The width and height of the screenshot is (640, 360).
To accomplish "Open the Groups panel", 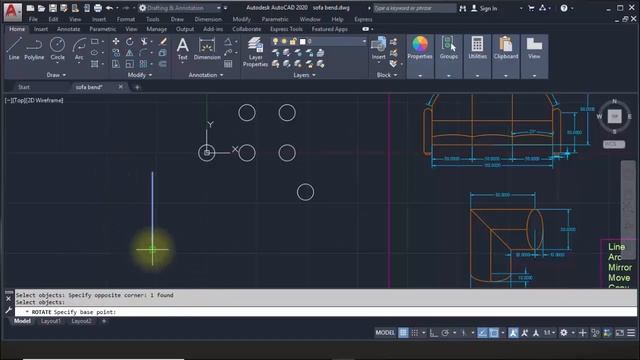I will [449, 48].
